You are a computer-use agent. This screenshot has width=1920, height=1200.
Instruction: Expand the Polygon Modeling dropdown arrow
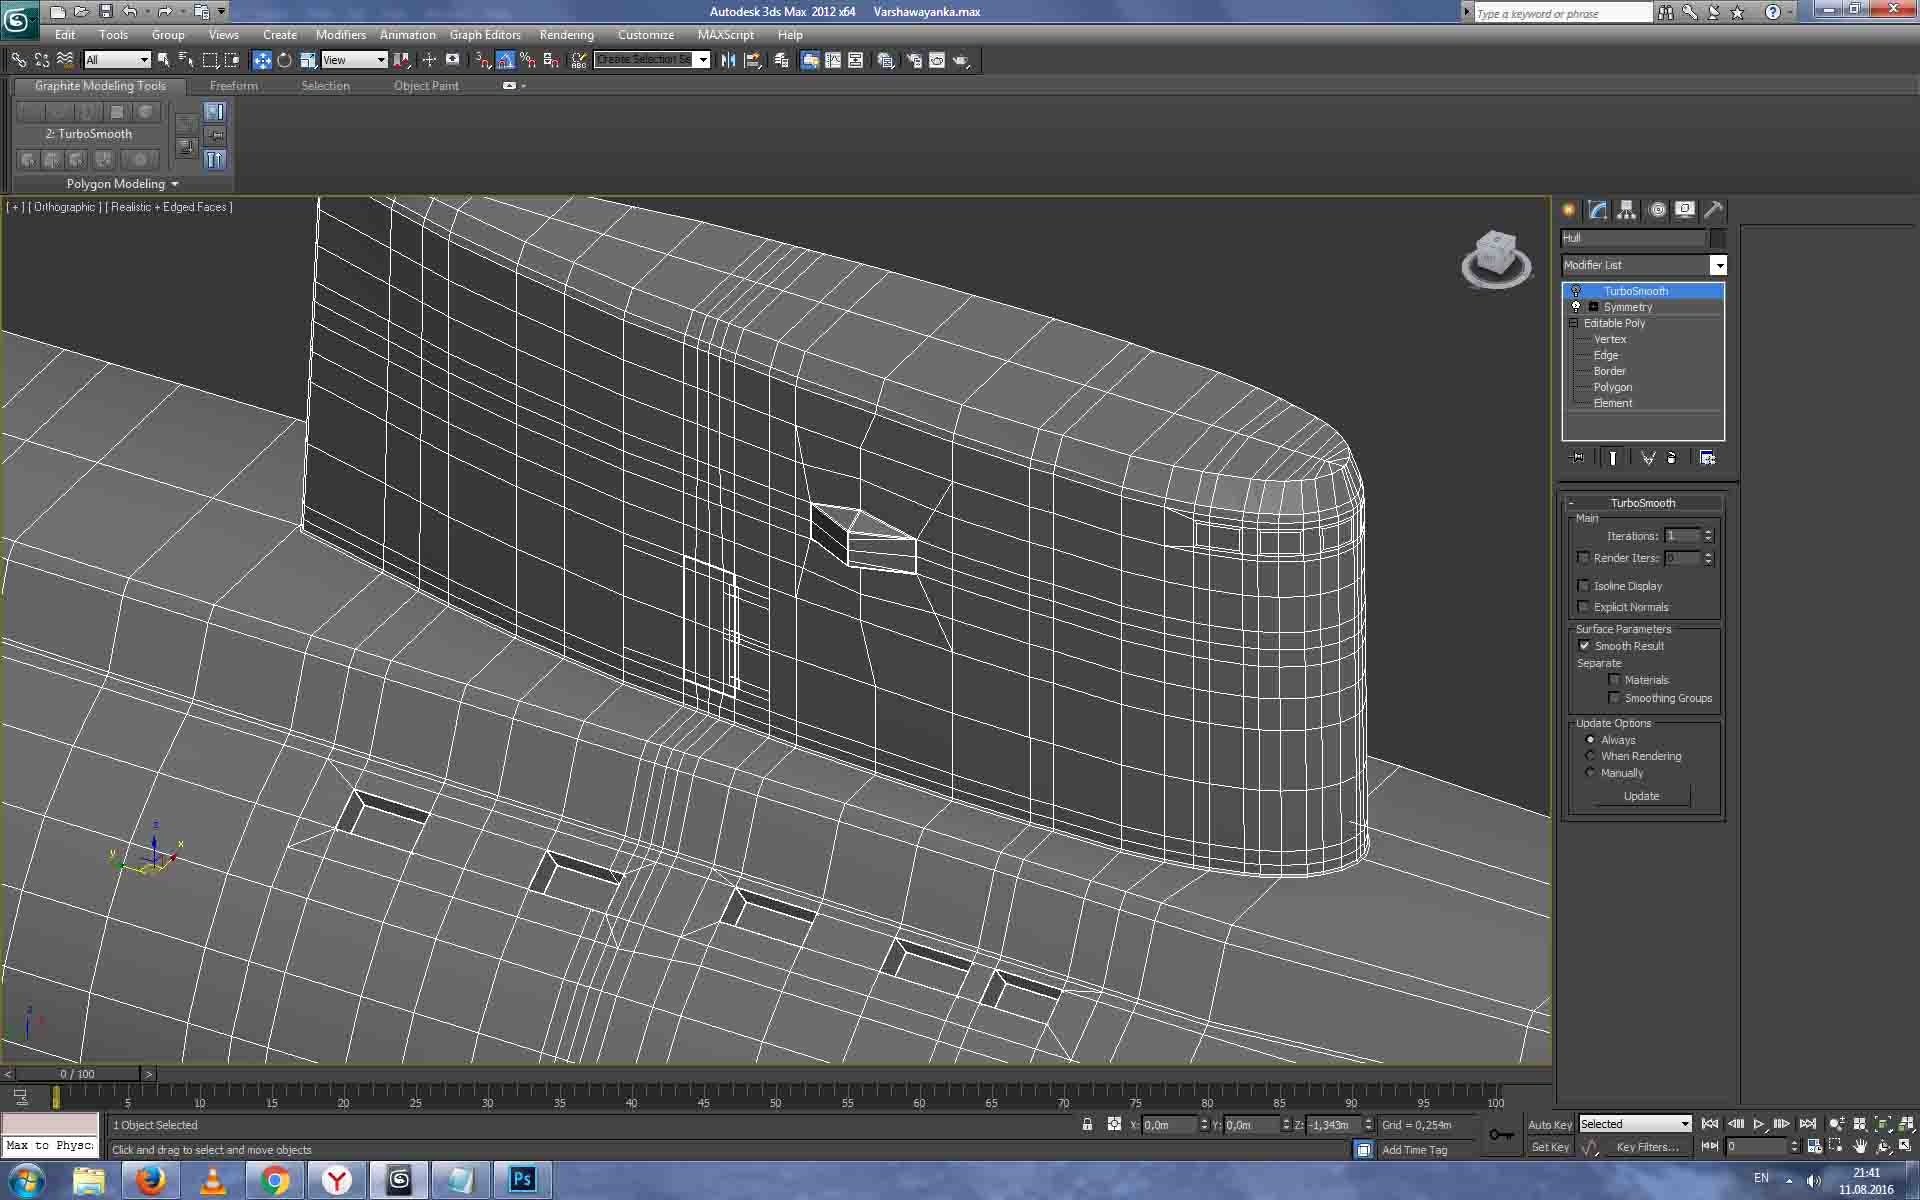click(174, 184)
